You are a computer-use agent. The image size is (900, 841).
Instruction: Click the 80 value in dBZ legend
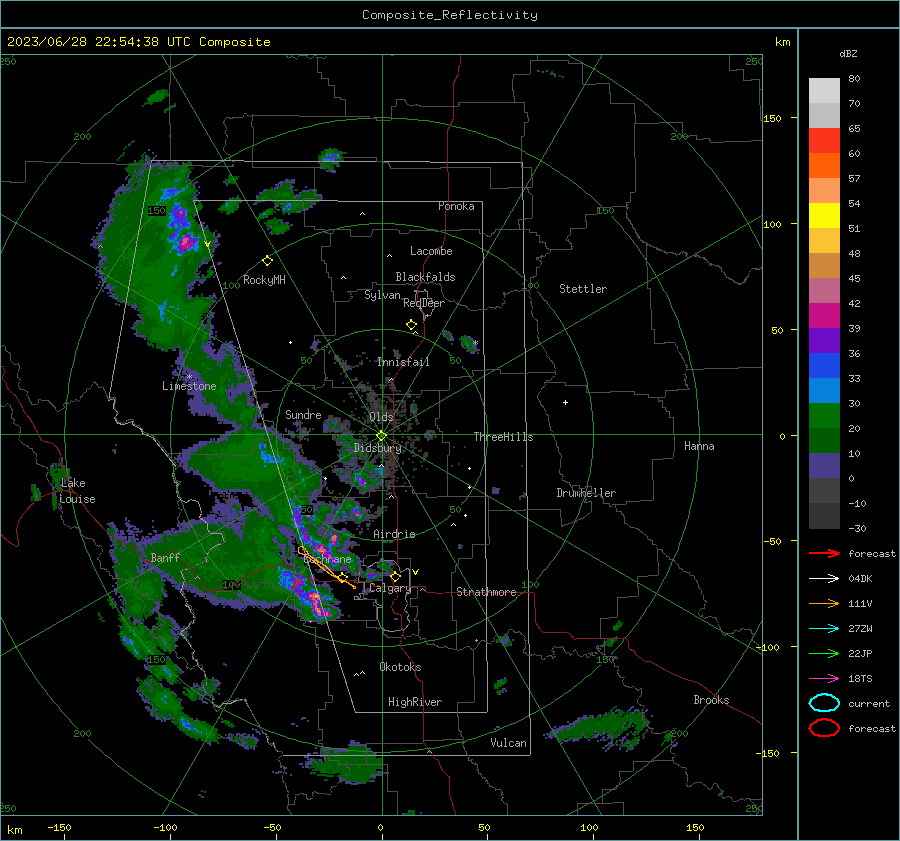pos(854,79)
